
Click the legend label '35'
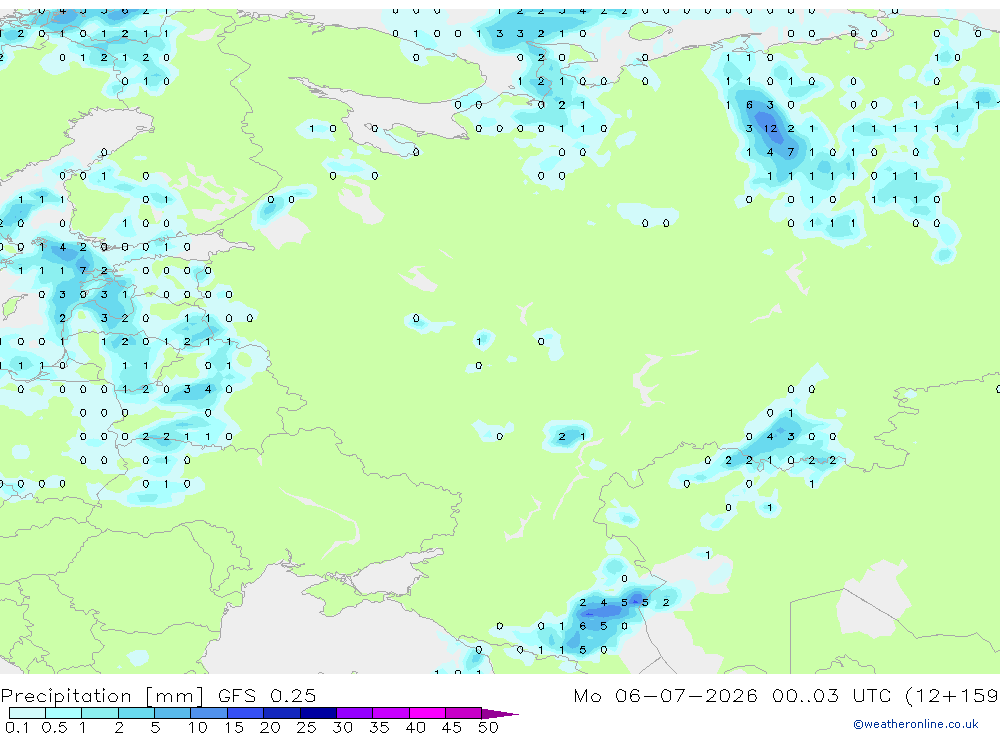click(x=379, y=727)
